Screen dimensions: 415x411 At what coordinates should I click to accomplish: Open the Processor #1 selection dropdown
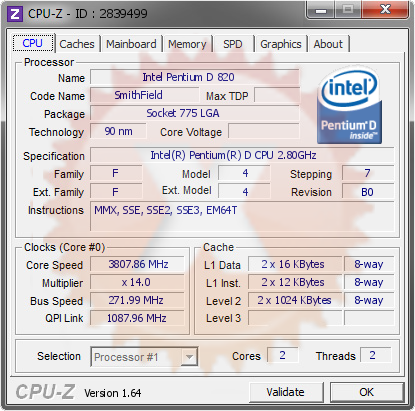144,357
